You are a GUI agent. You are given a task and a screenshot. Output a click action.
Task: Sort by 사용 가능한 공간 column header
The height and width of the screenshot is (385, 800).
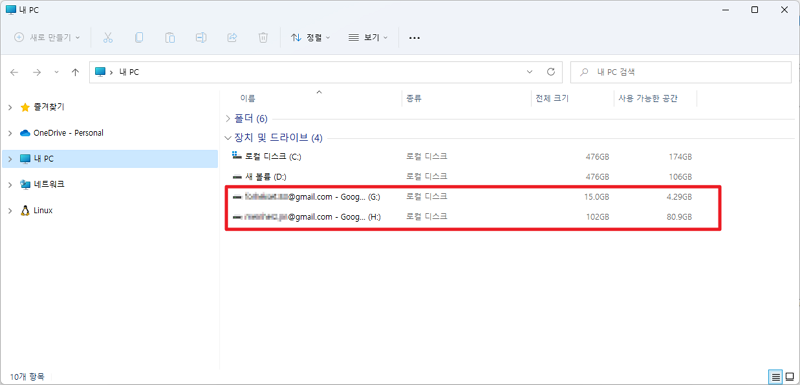point(648,98)
